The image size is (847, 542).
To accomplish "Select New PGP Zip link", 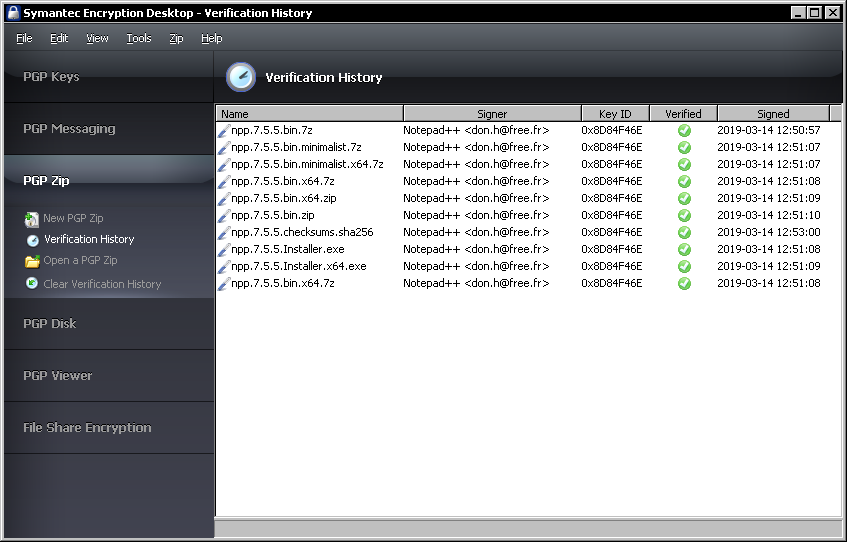I will click(x=73, y=218).
